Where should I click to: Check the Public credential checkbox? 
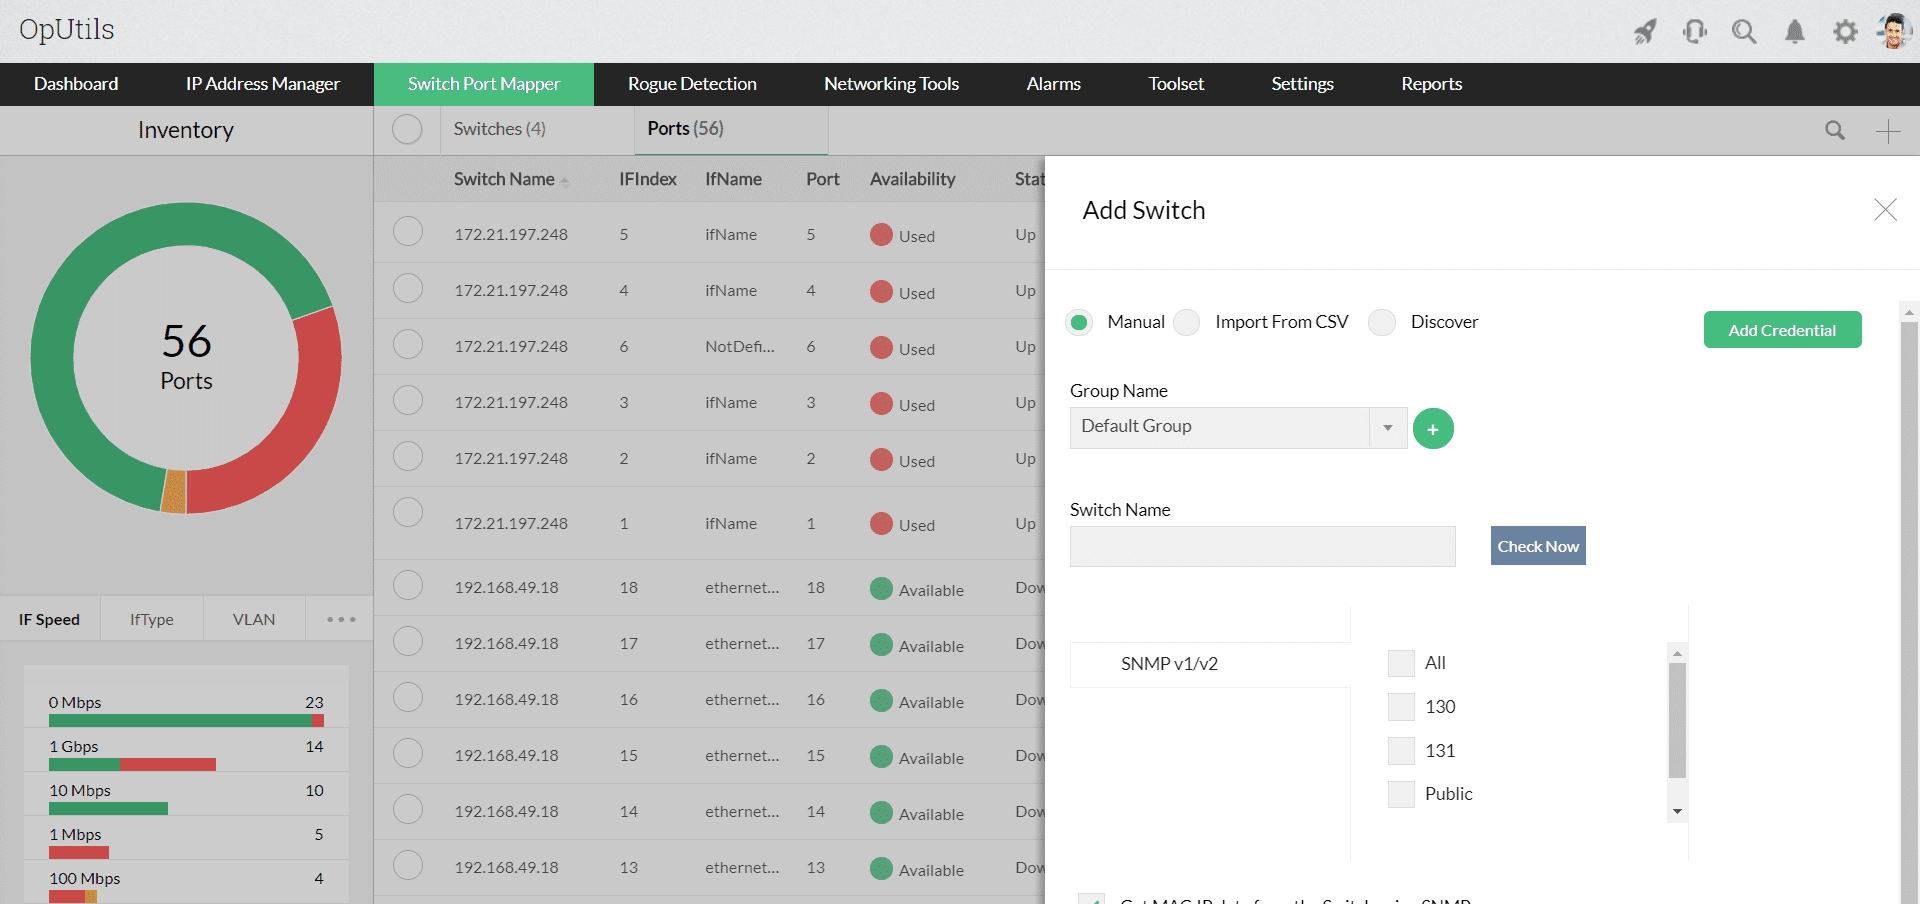[1401, 794]
